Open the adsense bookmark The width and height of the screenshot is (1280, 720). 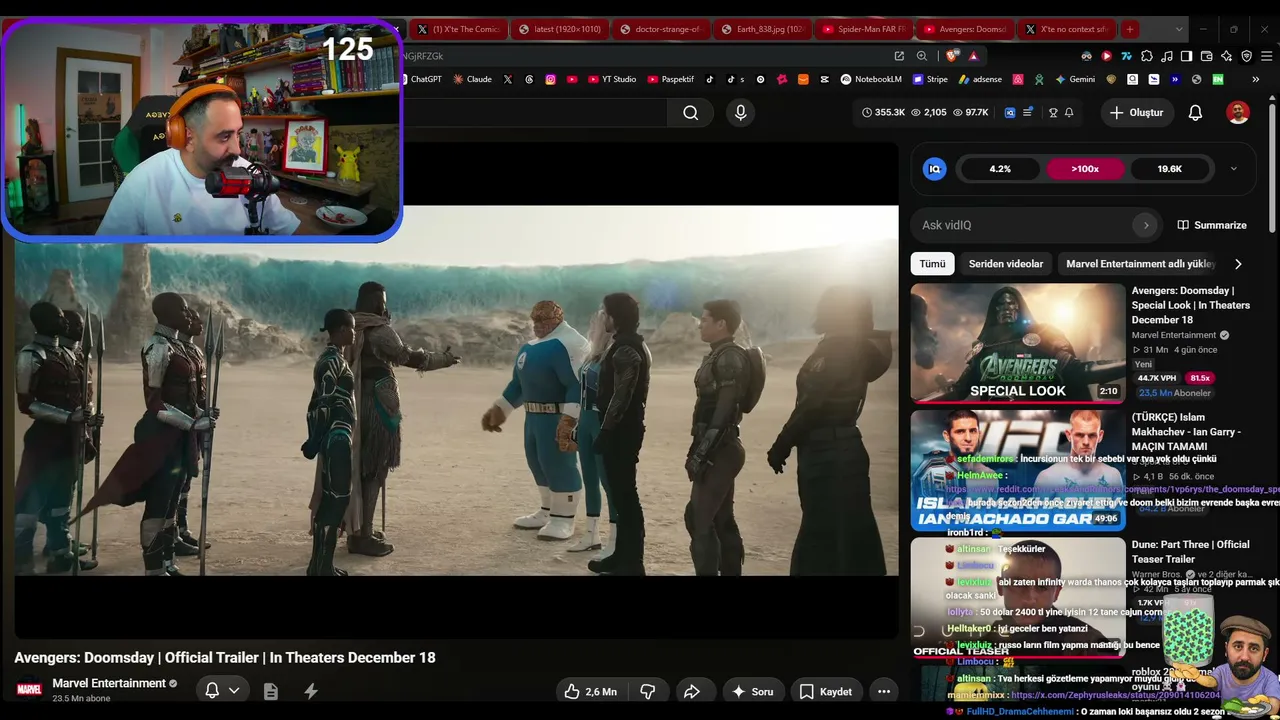coord(980,79)
